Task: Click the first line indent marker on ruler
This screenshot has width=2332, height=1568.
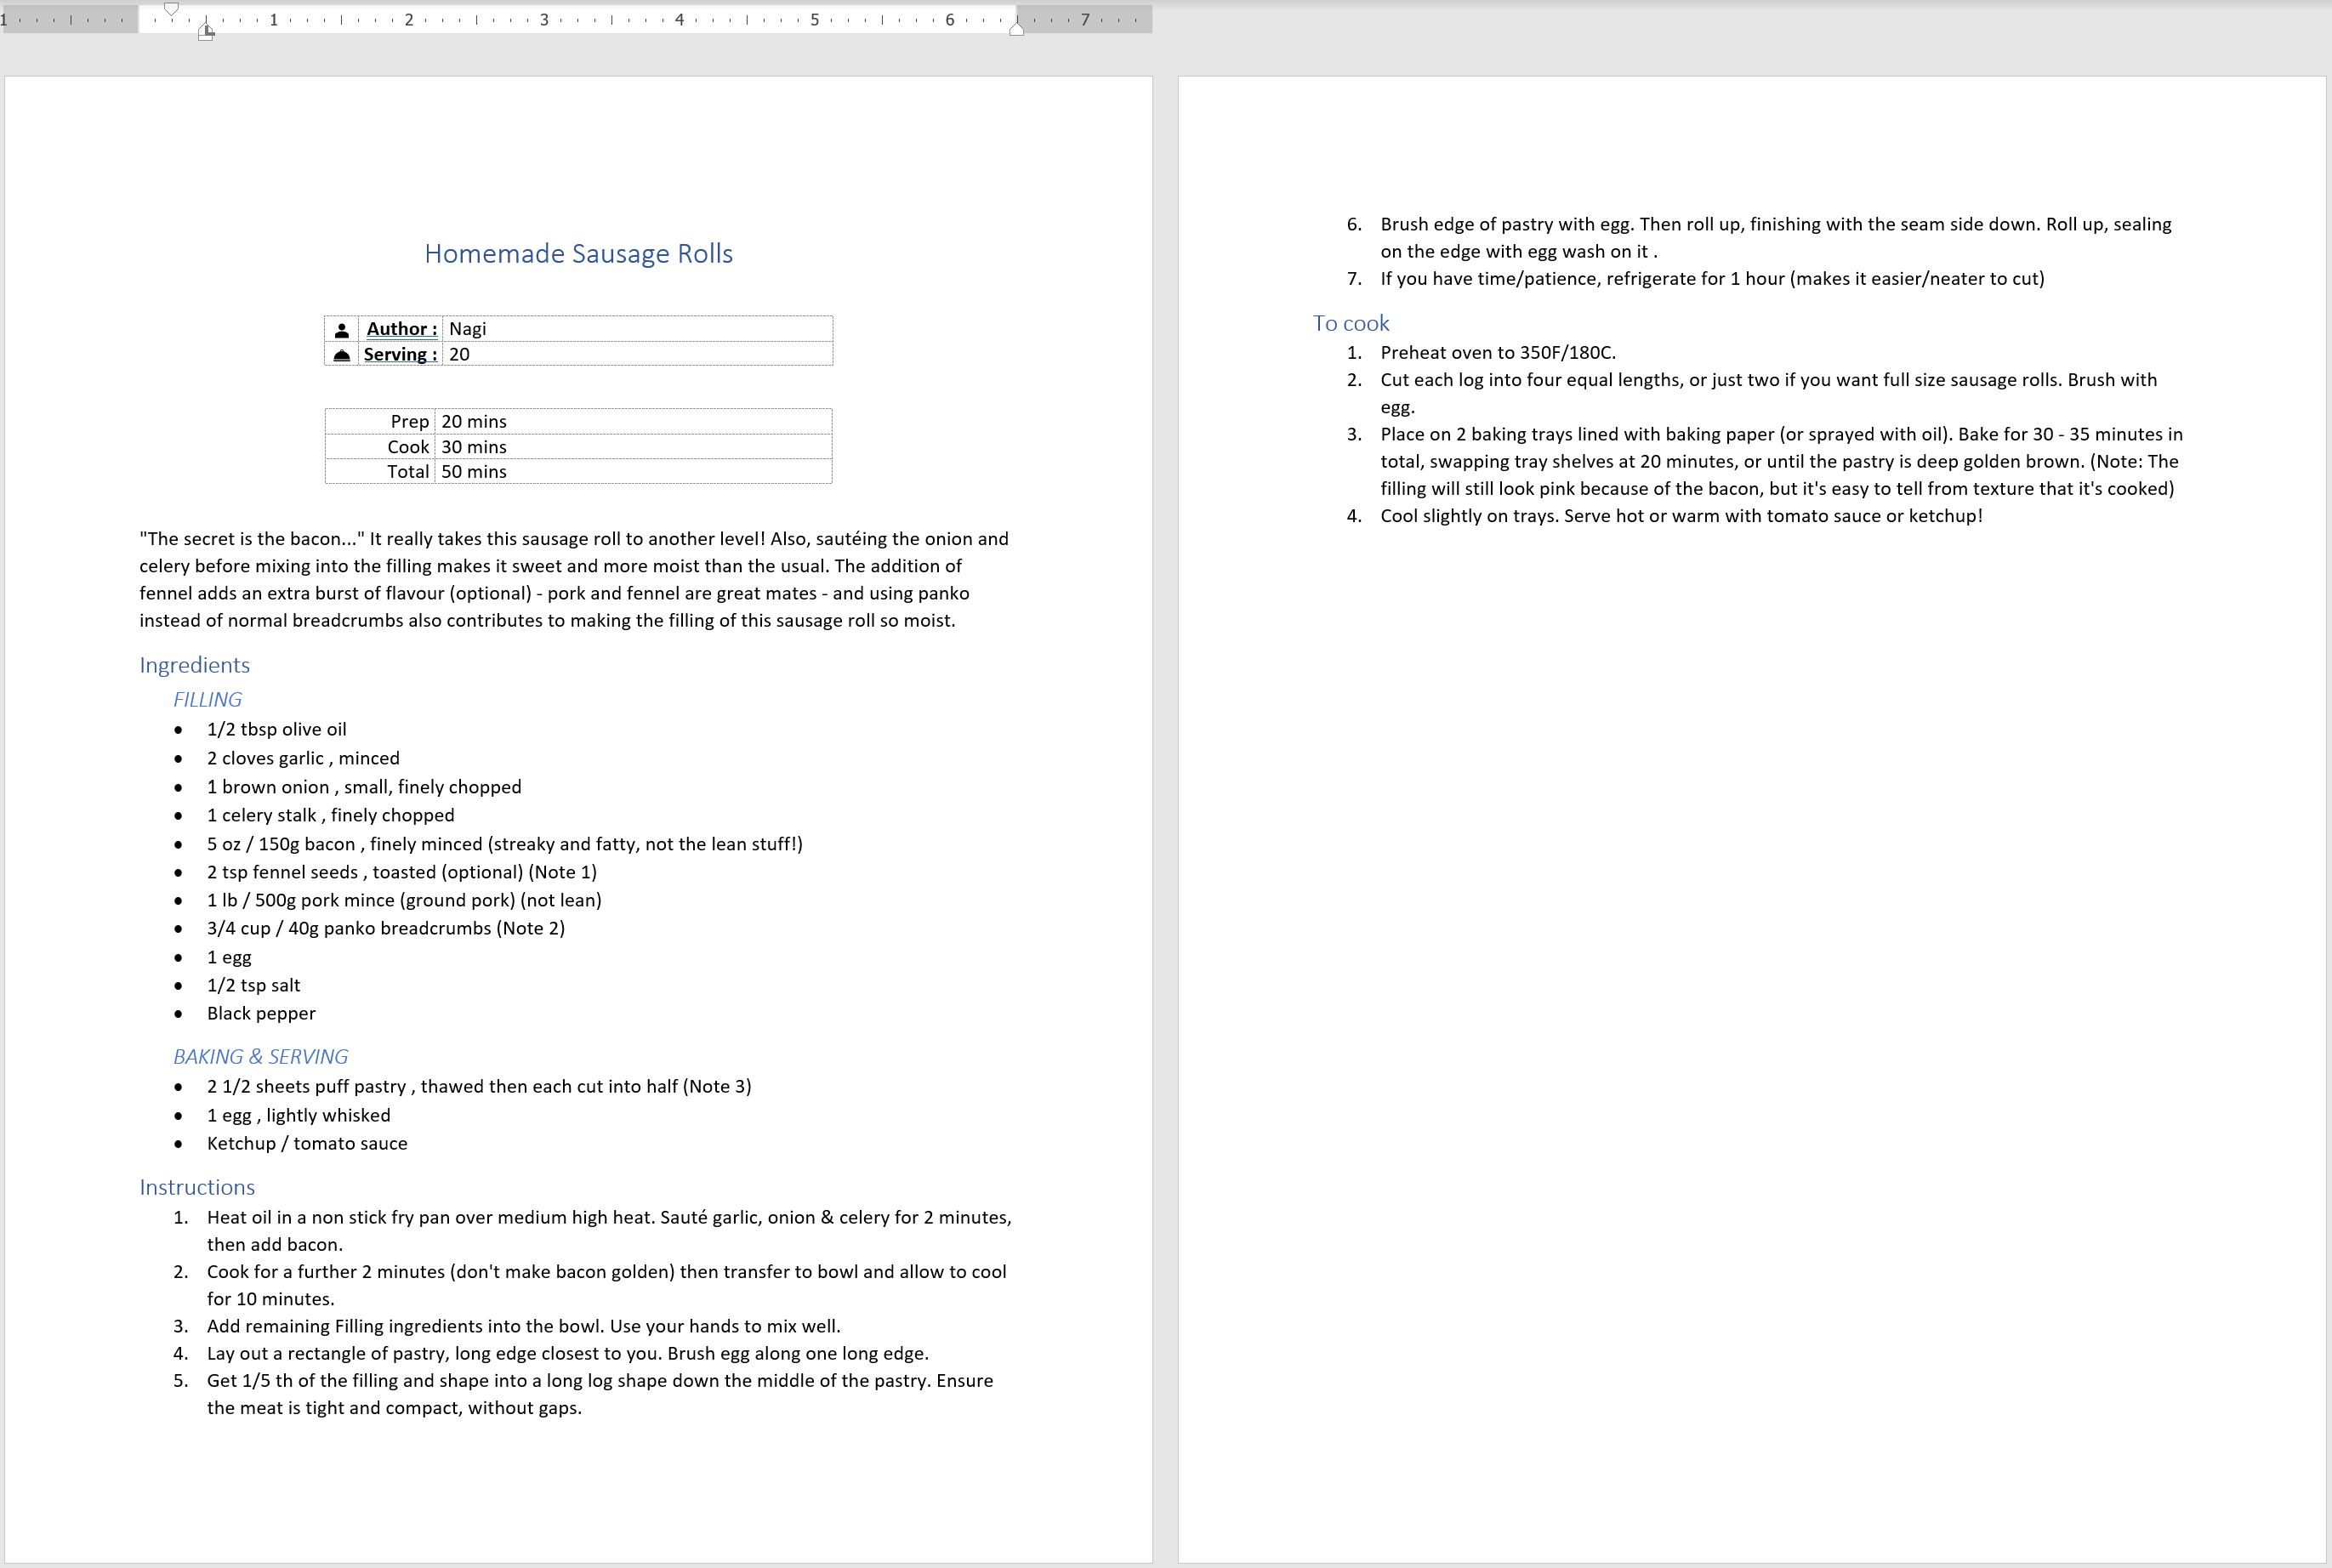Action: point(171,9)
